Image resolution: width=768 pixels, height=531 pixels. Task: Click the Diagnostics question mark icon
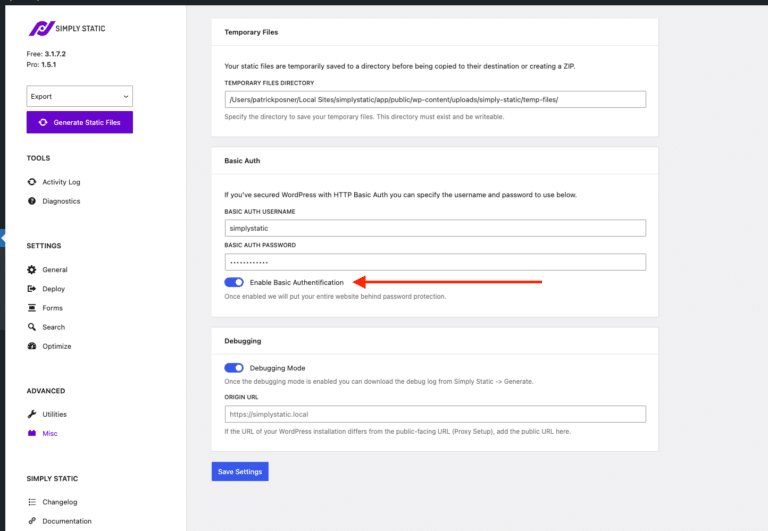pos(32,201)
